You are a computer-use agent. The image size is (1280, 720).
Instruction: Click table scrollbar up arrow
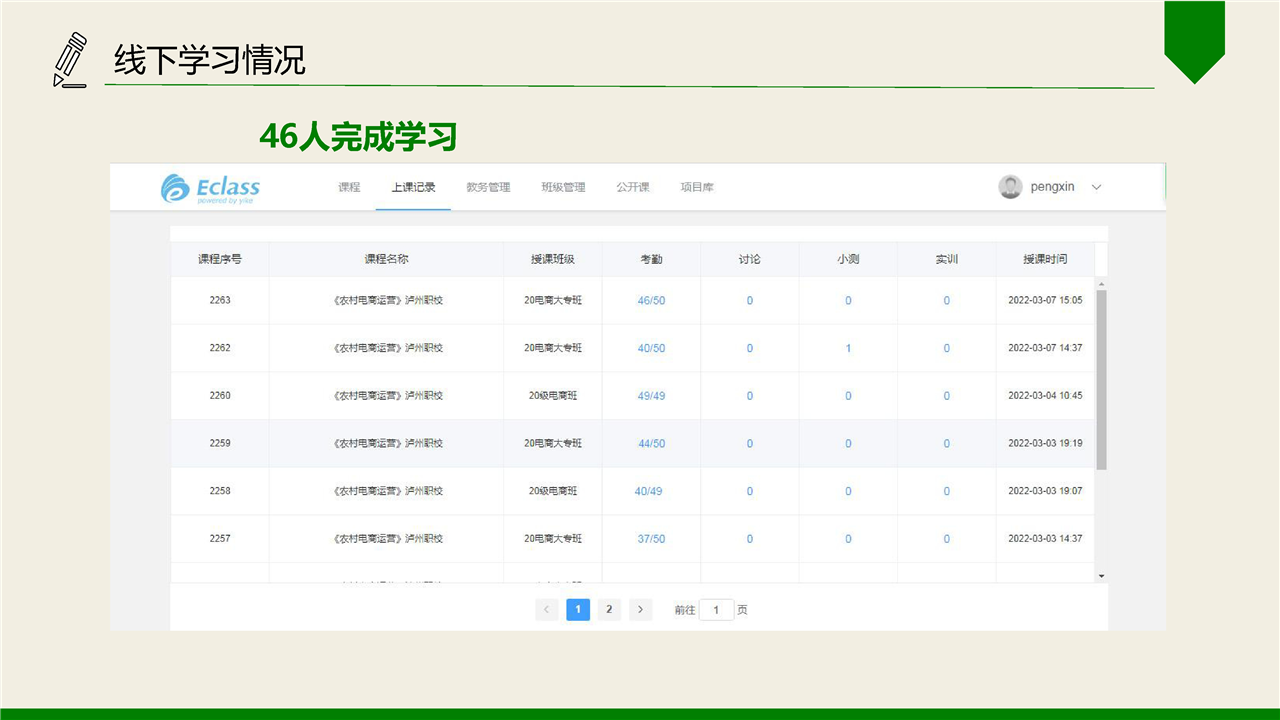1101,283
